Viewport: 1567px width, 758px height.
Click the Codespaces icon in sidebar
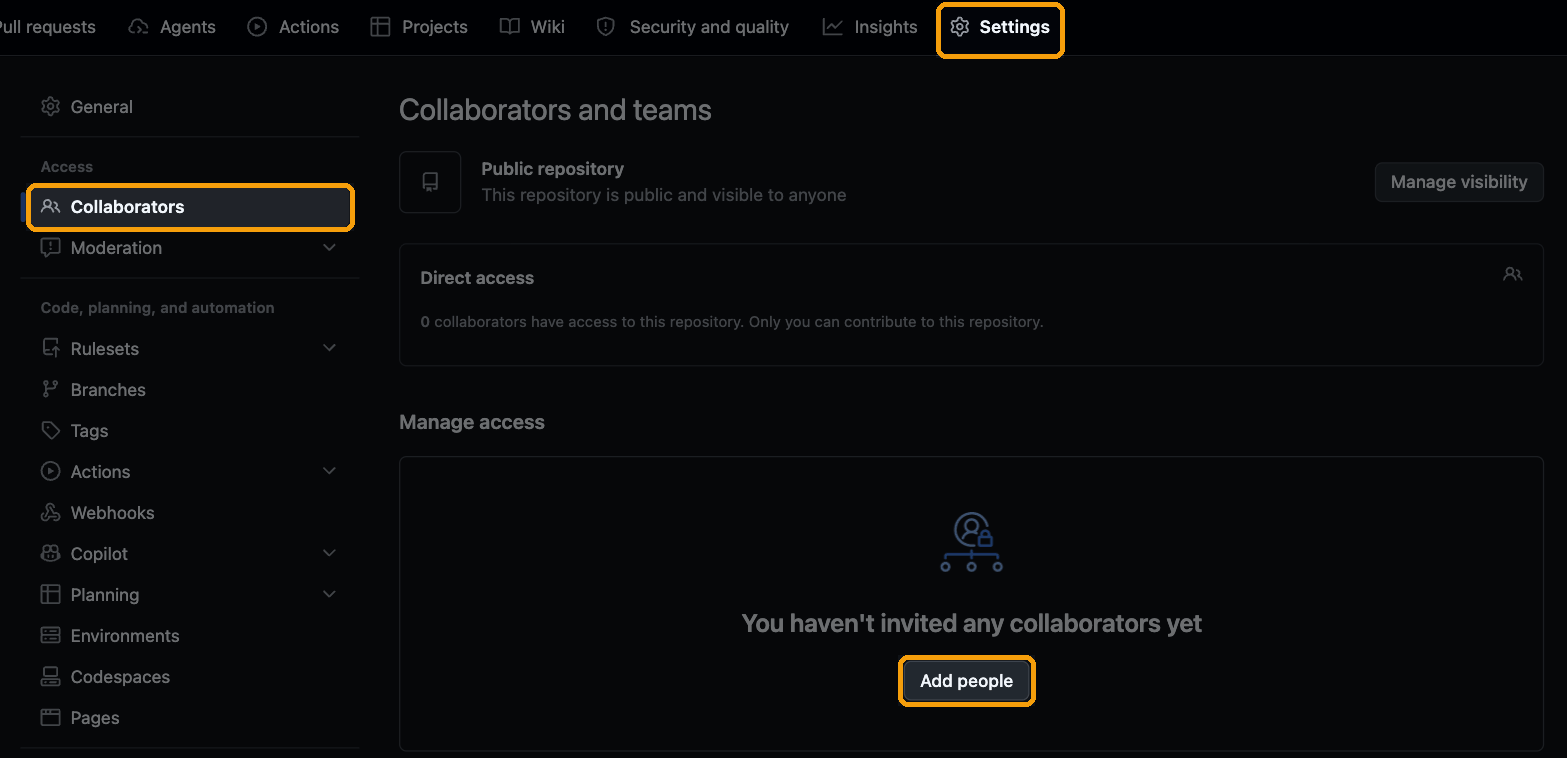click(x=50, y=676)
